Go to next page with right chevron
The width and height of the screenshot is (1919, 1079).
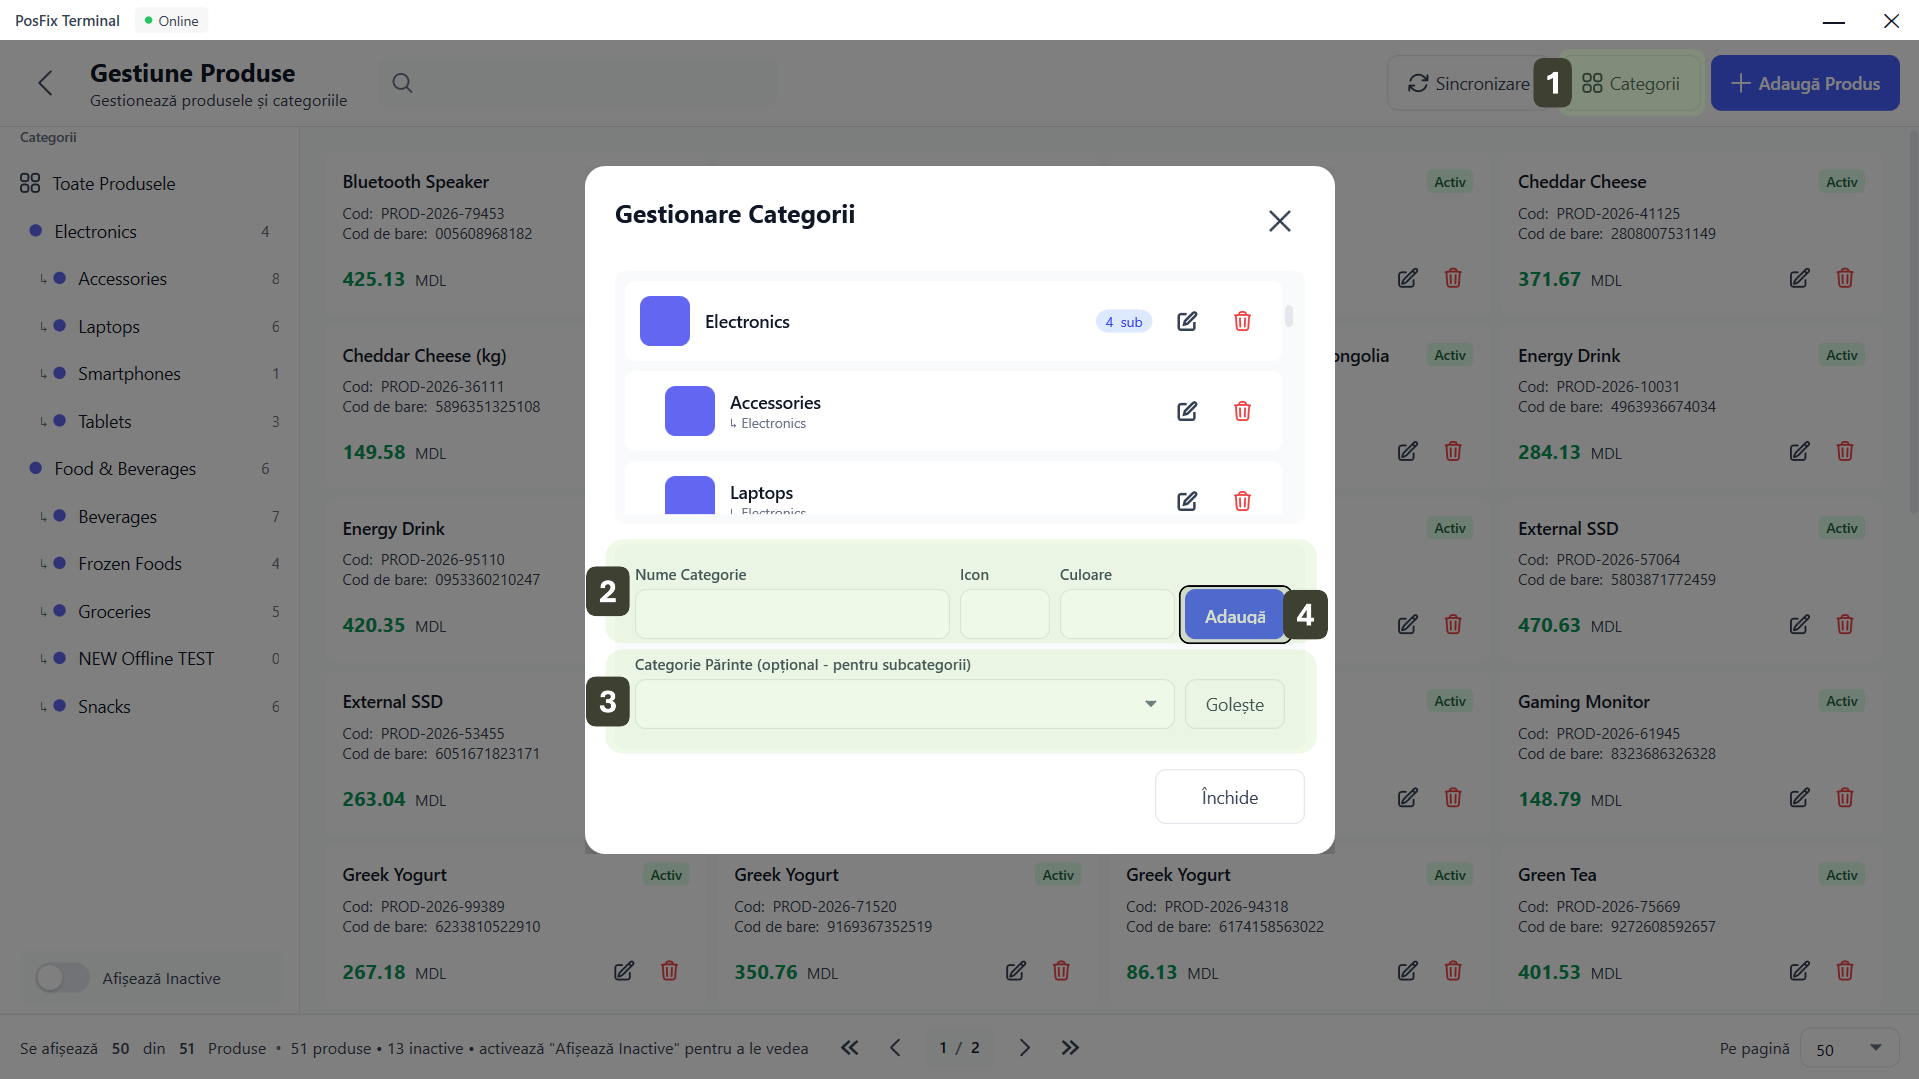[1024, 1047]
